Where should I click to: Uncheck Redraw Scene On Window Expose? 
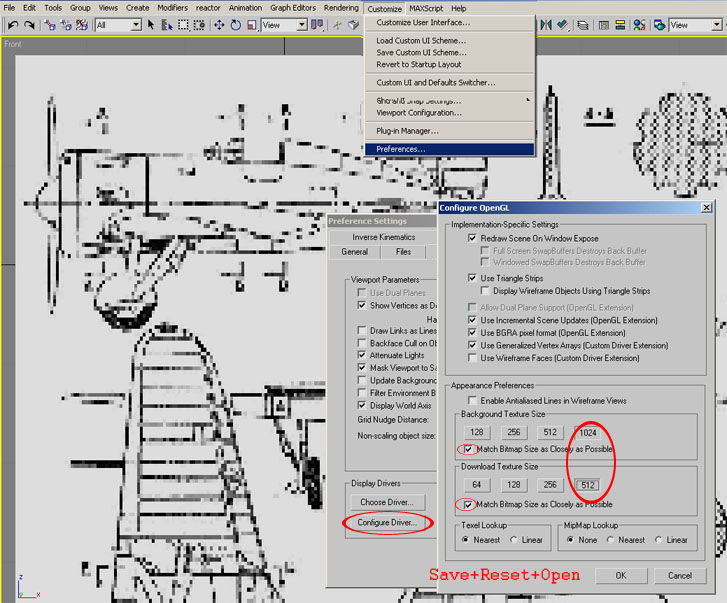(x=472, y=238)
